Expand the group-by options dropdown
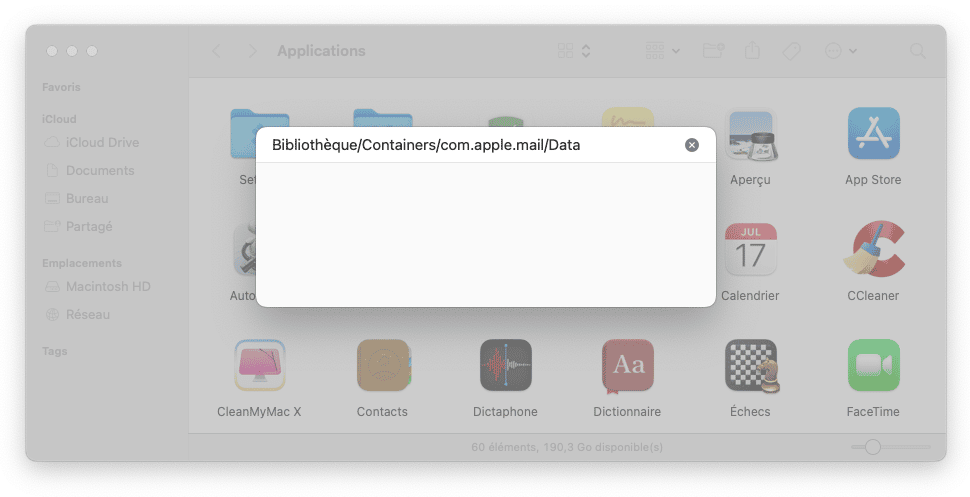The width and height of the screenshot is (970, 497). tap(663, 51)
